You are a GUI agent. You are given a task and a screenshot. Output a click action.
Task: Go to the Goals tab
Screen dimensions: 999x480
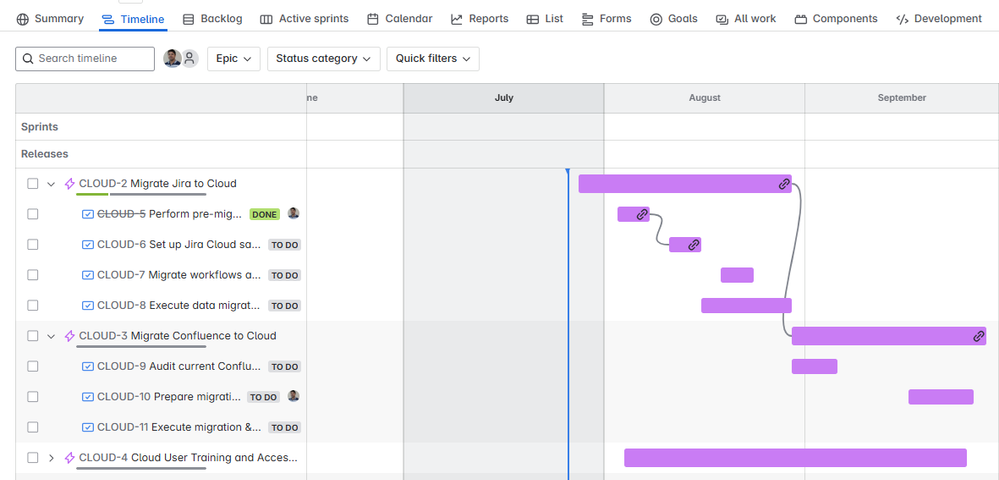point(674,18)
